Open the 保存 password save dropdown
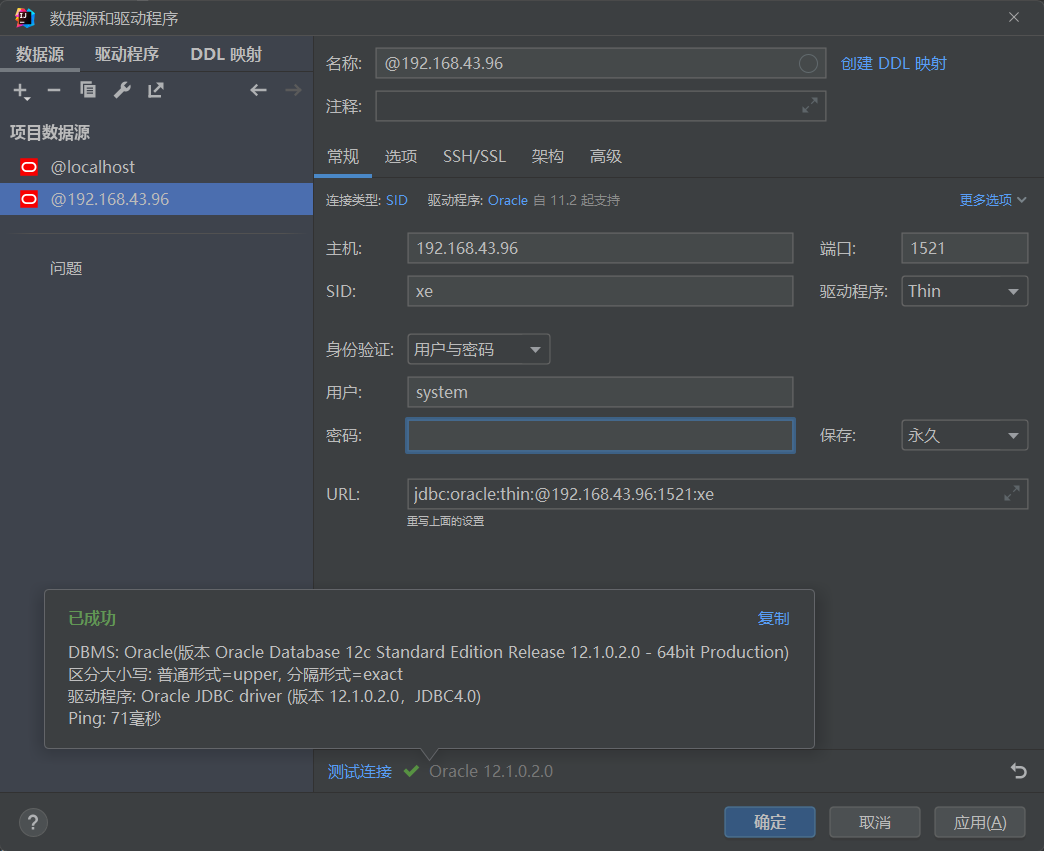This screenshot has height=851, width=1044. [x=964, y=436]
